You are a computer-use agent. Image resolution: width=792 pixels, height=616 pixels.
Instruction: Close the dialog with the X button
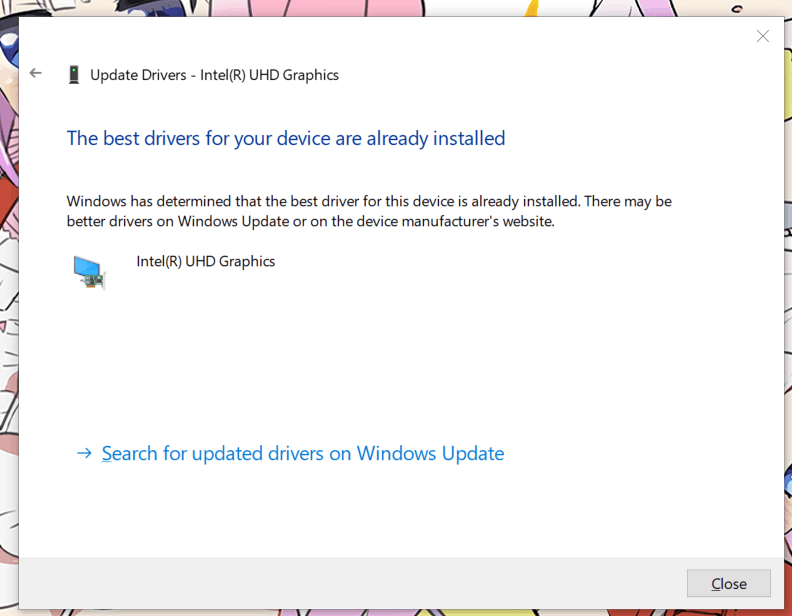coord(763,36)
